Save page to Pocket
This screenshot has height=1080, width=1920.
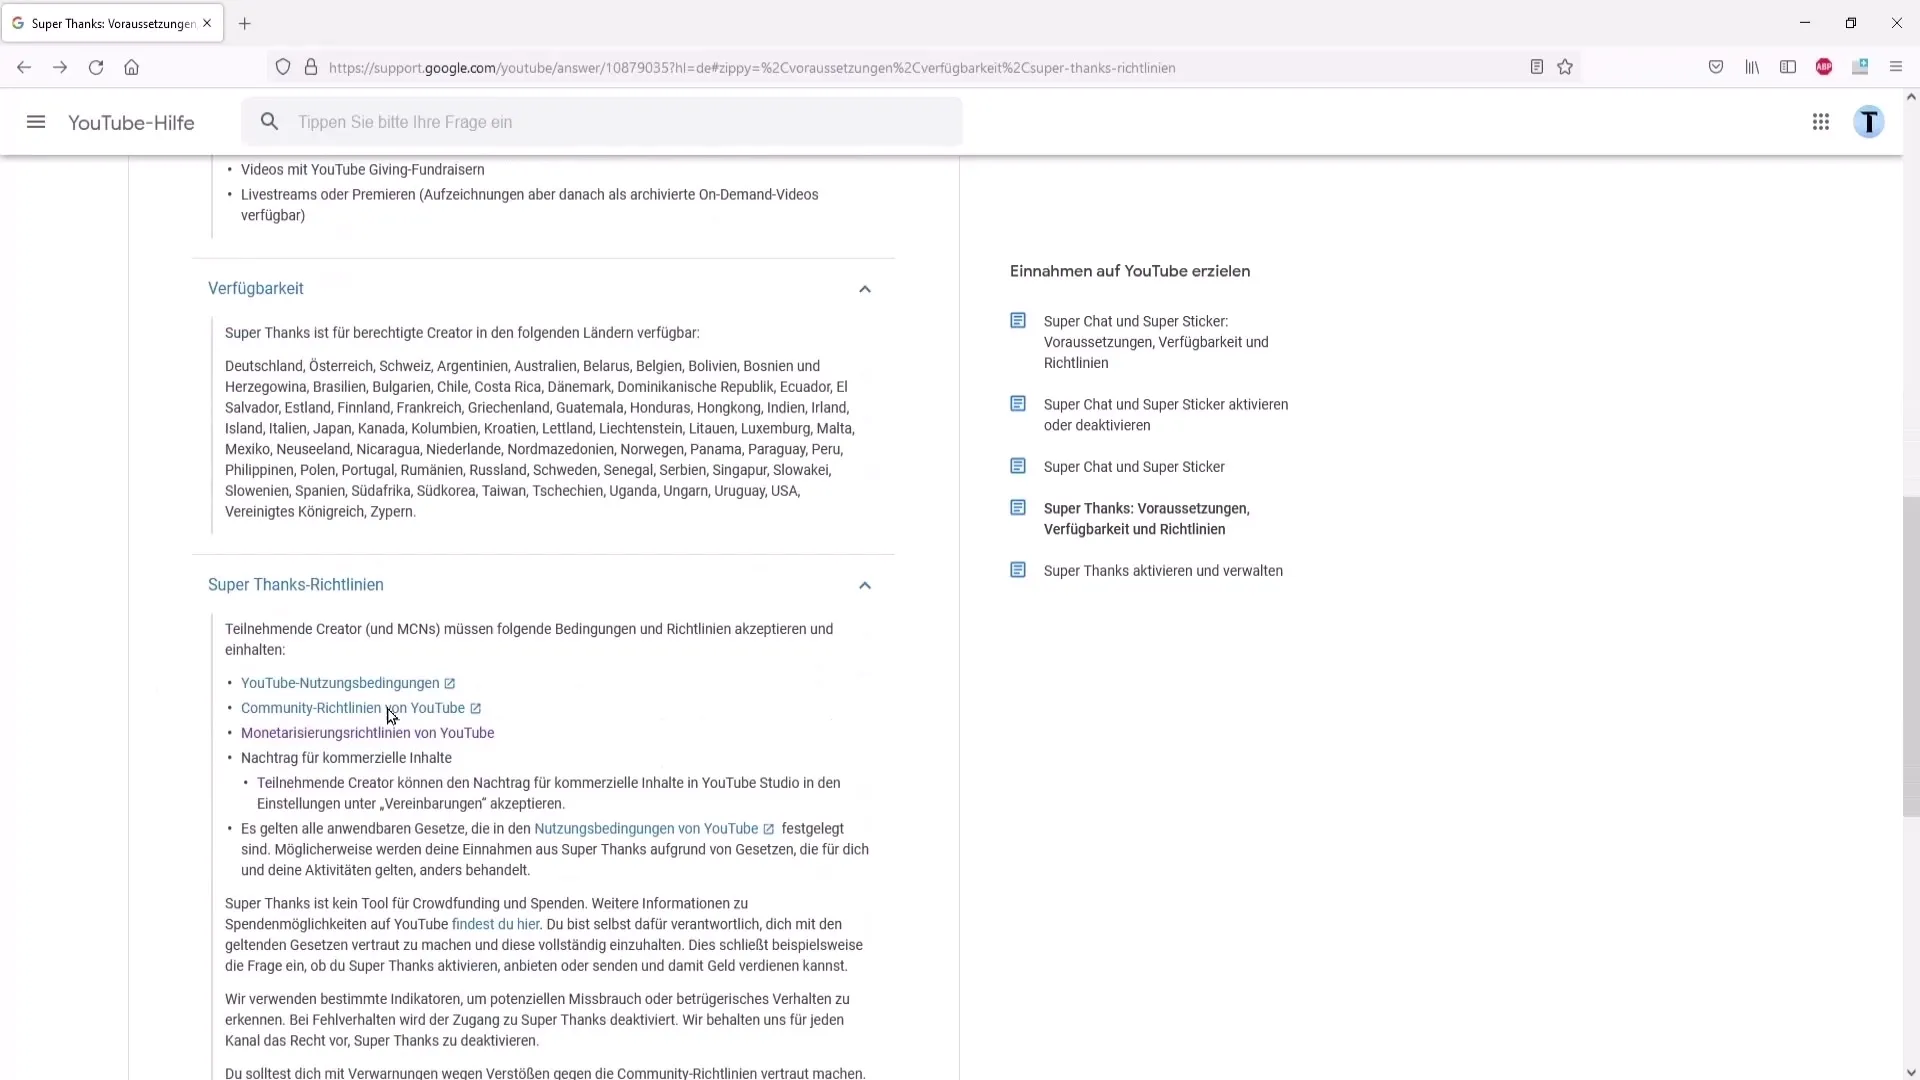coord(1716,67)
